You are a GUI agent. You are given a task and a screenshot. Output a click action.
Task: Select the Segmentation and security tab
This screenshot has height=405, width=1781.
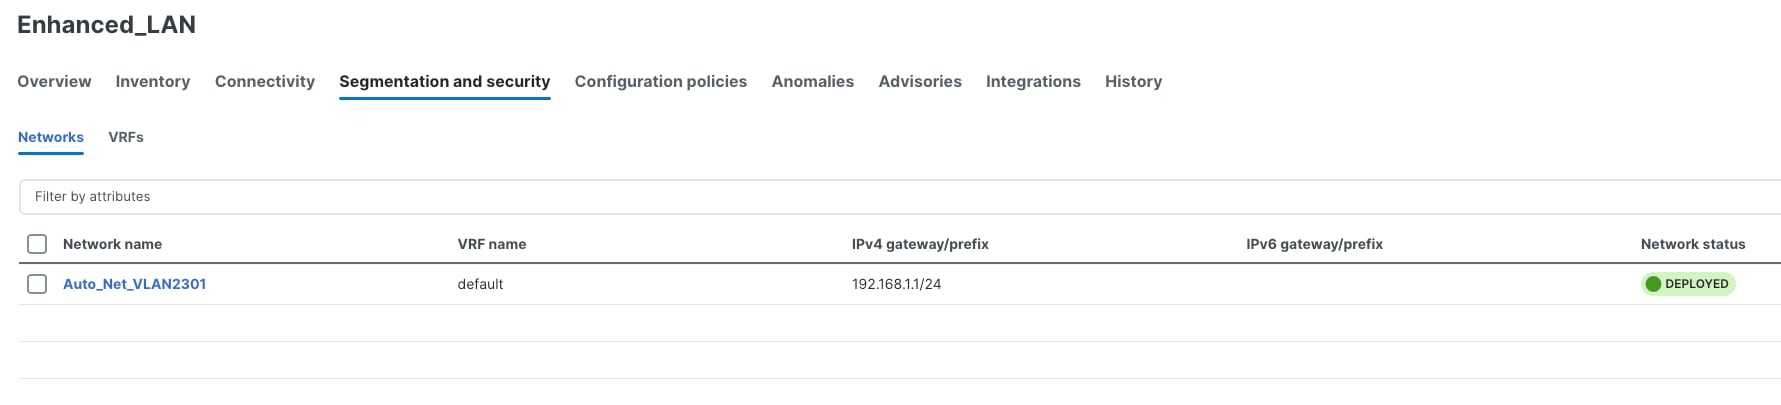444,82
